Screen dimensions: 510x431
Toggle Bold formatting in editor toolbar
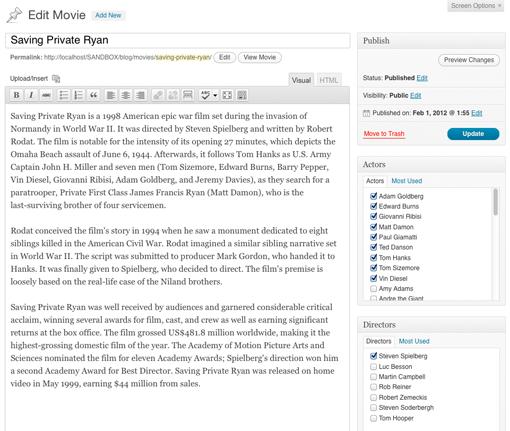click(x=16, y=95)
